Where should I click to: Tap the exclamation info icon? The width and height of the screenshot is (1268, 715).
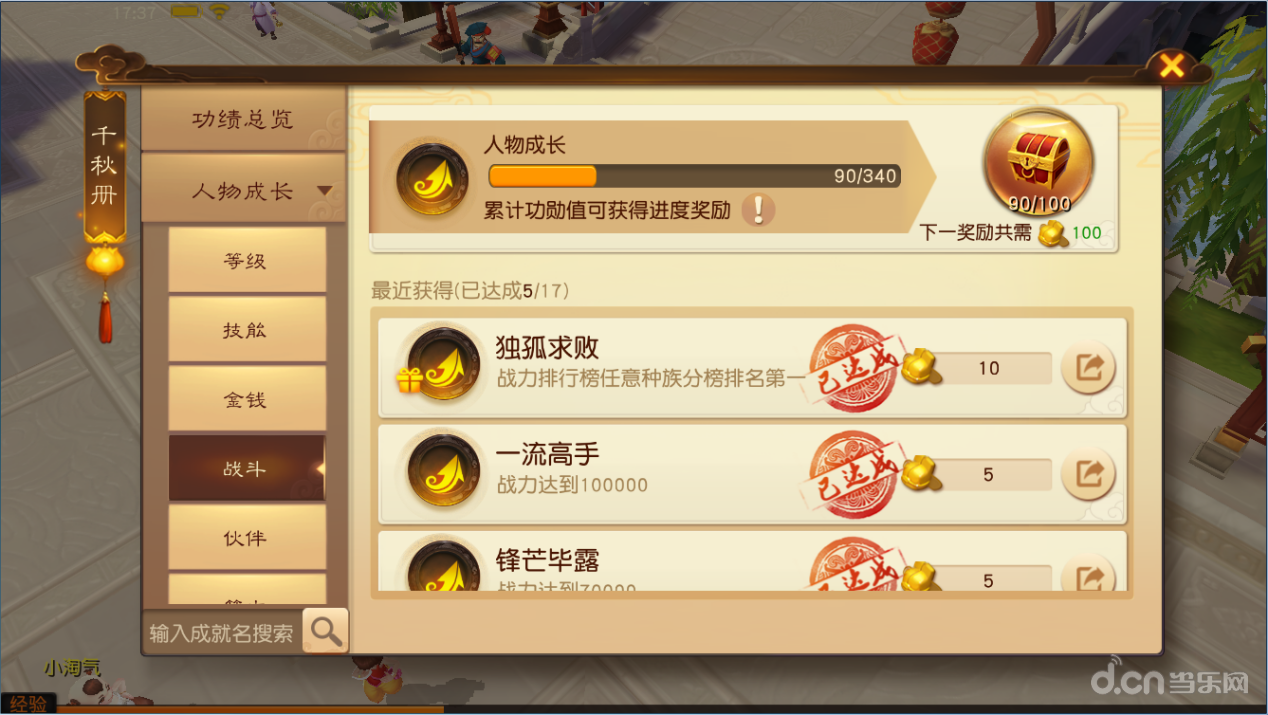(x=757, y=210)
